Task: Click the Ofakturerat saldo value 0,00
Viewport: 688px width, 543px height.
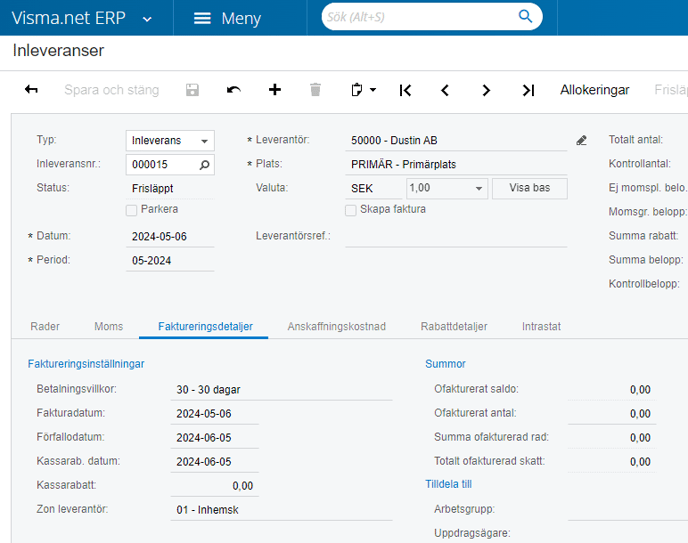Action: pyautogui.click(x=640, y=389)
